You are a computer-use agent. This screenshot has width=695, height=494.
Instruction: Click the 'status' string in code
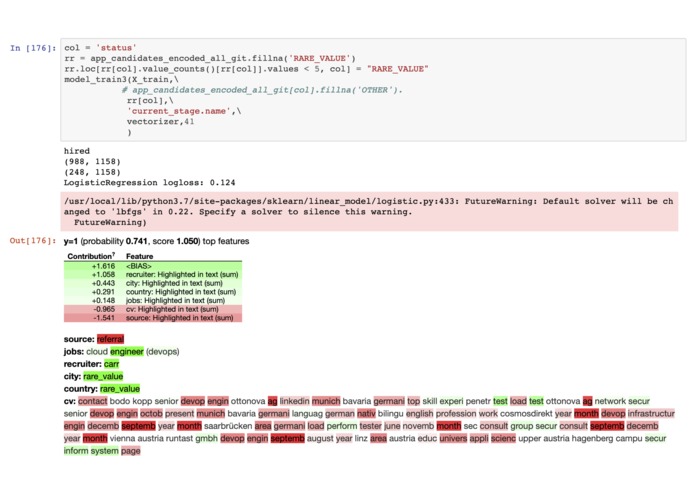tap(116, 47)
